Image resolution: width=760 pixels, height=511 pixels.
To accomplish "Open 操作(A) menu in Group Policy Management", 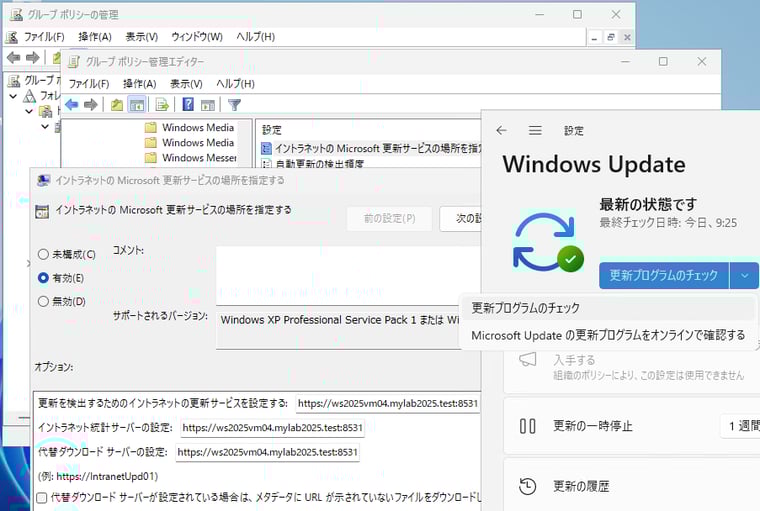I will tap(95, 36).
